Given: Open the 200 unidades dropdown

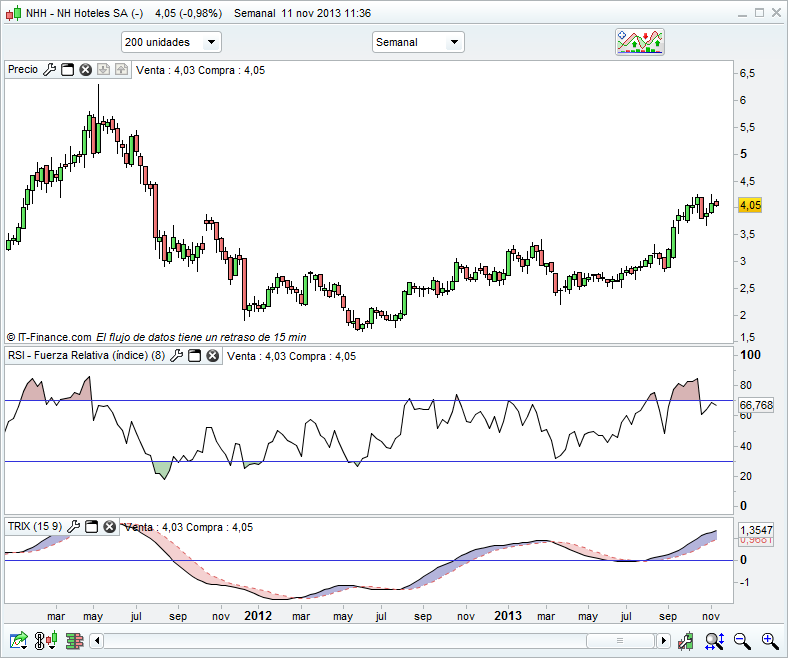Looking at the screenshot, I should tap(170, 42).
